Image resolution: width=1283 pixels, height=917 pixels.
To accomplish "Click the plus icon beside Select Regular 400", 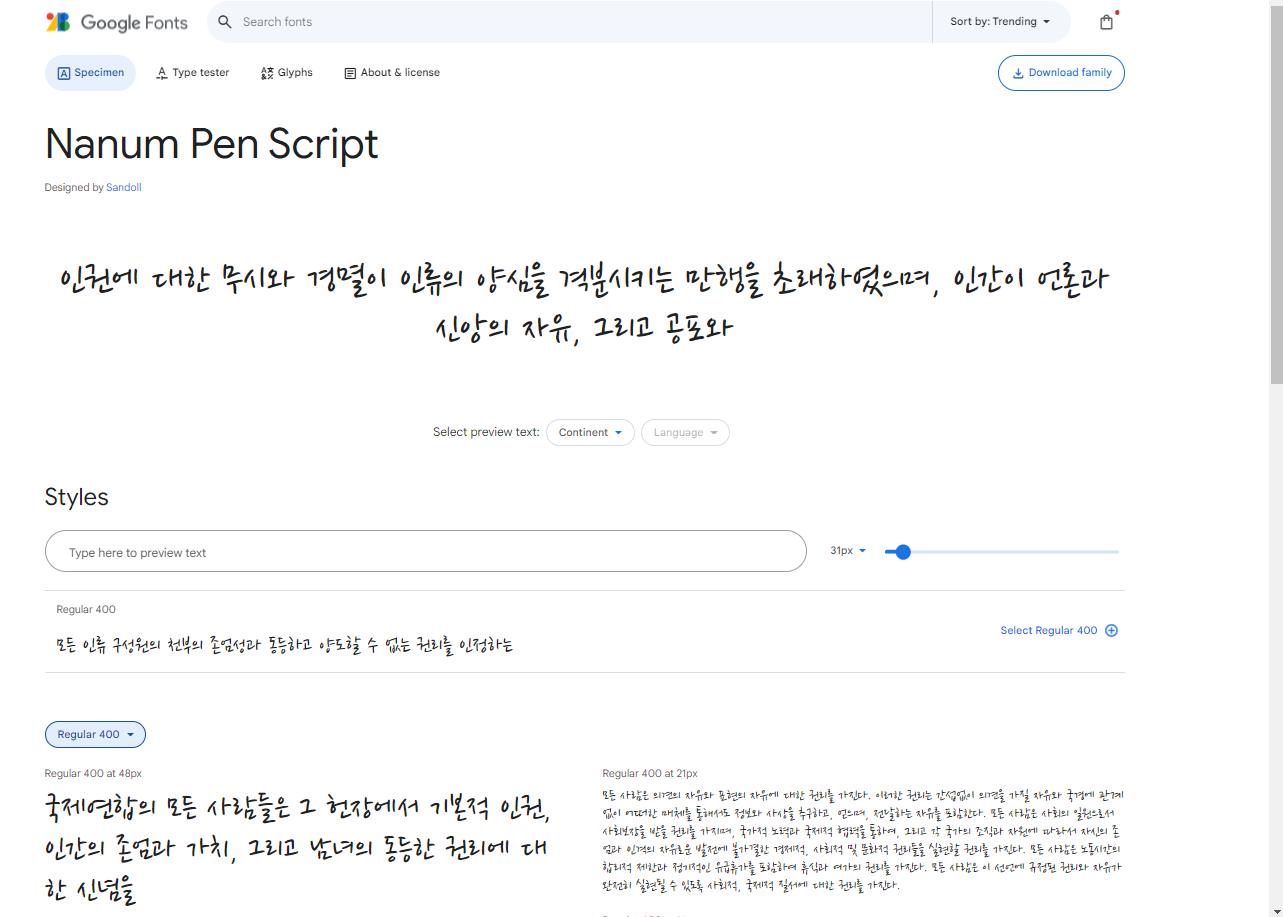I will click(x=1111, y=631).
